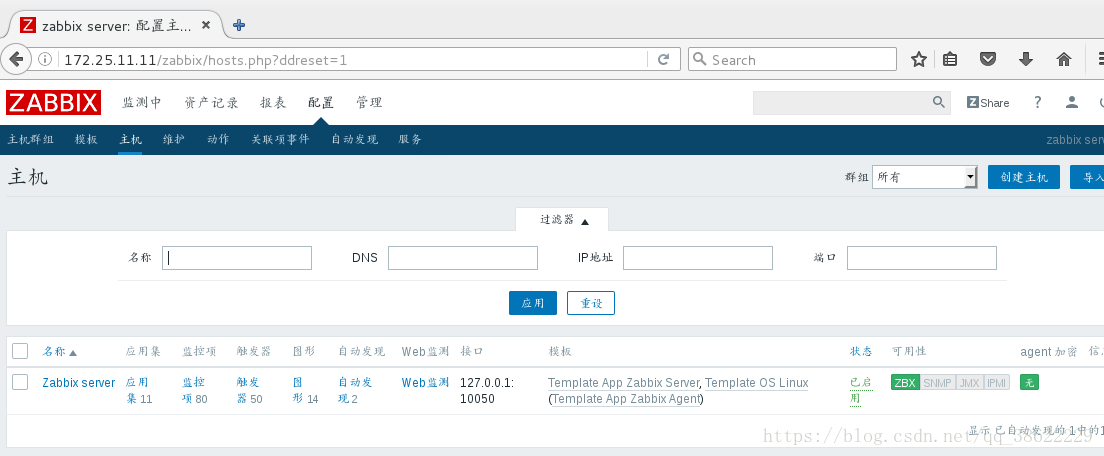Image resolution: width=1104 pixels, height=456 pixels.
Task: Click 重设 filter reset button
Action: 591,303
